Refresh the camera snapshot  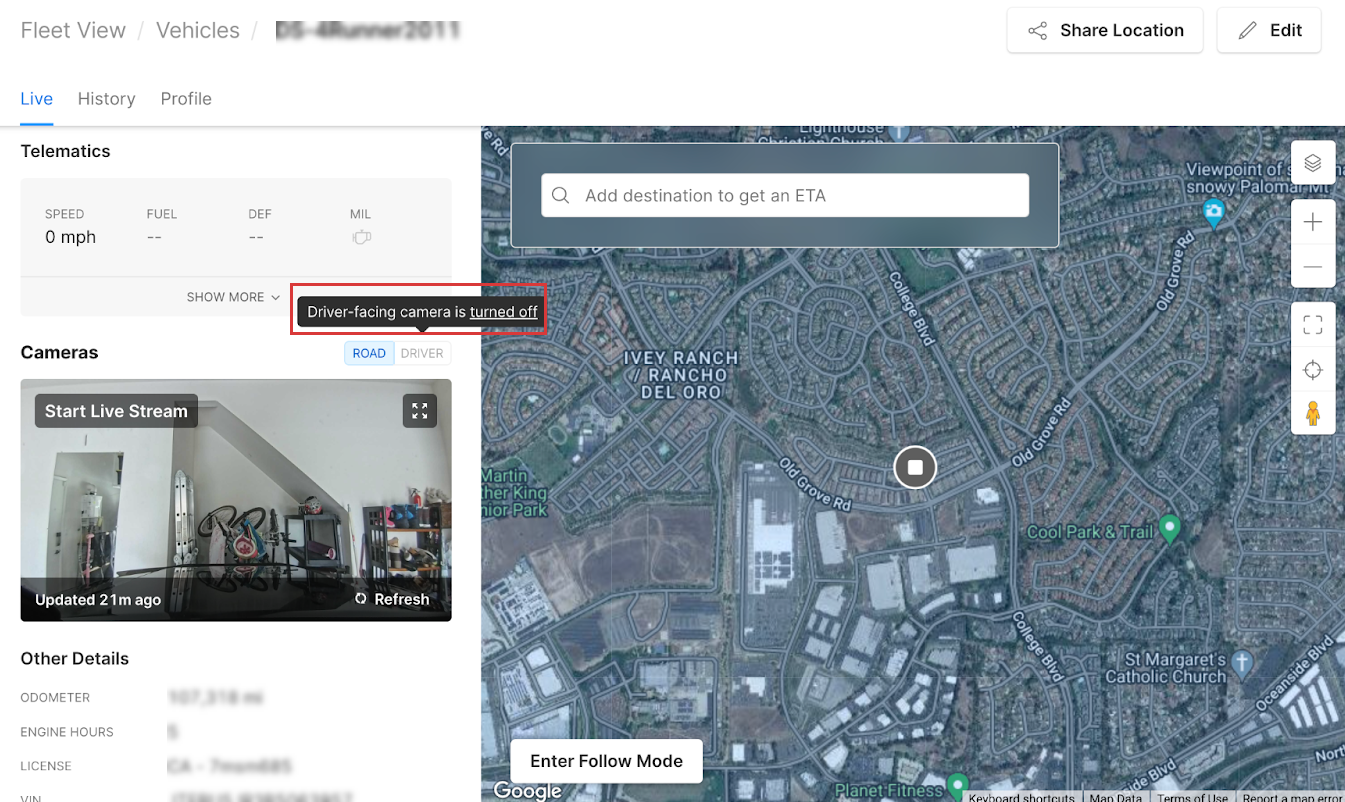[x=392, y=599]
